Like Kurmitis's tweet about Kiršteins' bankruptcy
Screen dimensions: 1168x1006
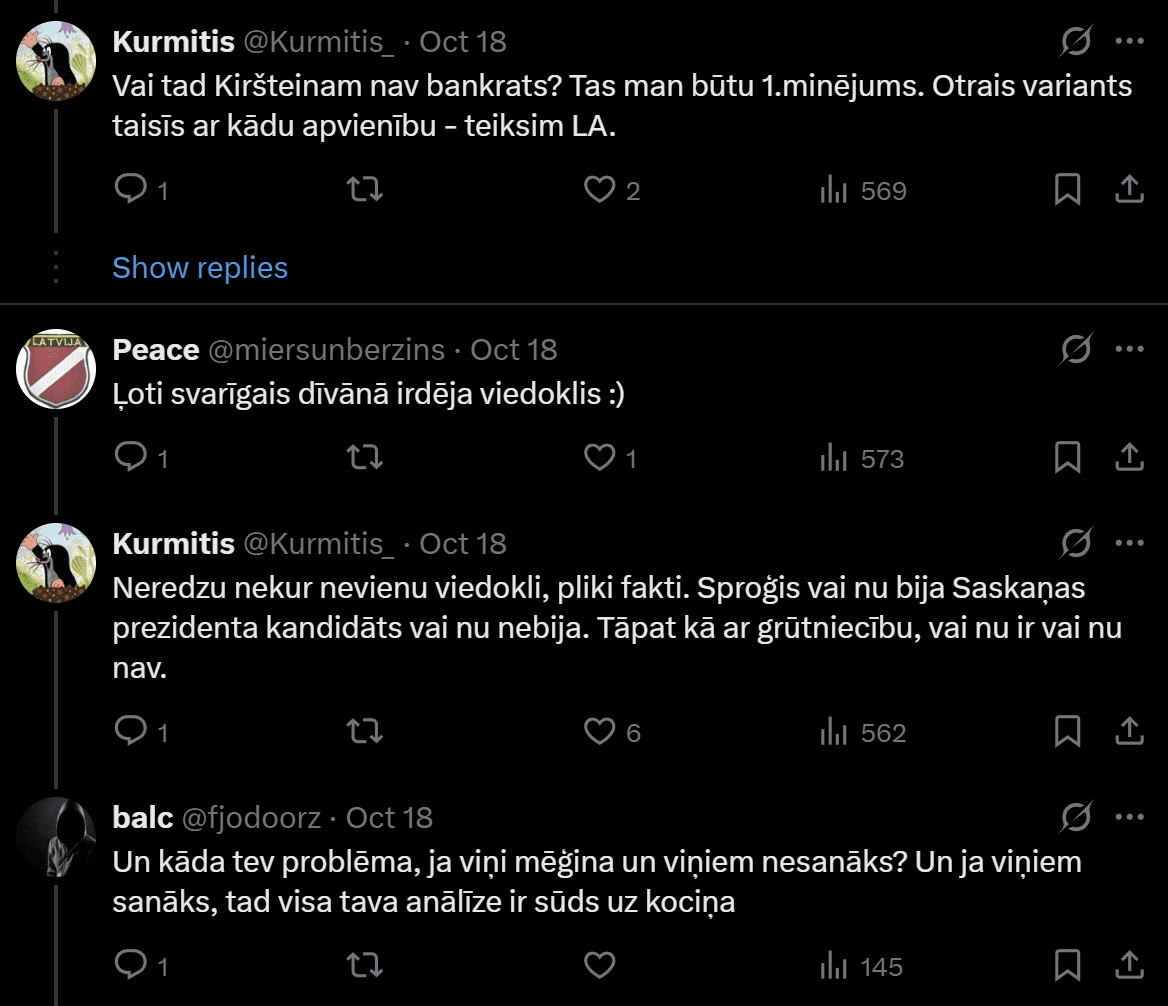[x=599, y=190]
